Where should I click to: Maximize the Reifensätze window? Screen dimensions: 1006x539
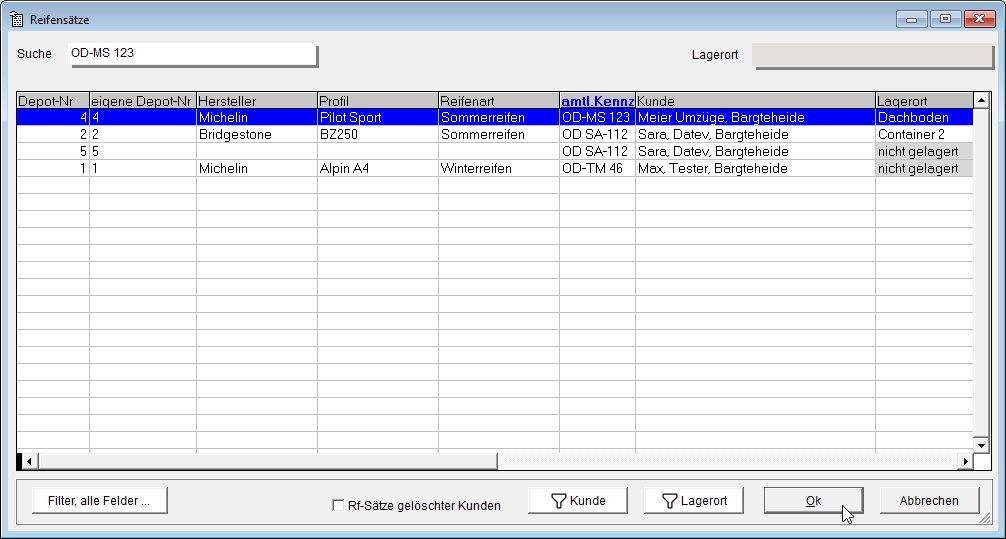tap(945, 19)
